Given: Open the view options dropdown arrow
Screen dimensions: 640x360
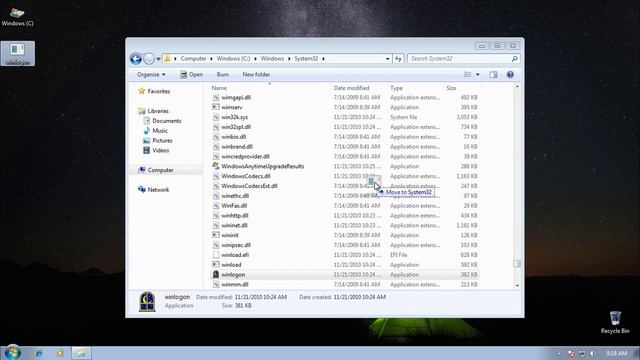Looking at the screenshot, I should (478, 75).
